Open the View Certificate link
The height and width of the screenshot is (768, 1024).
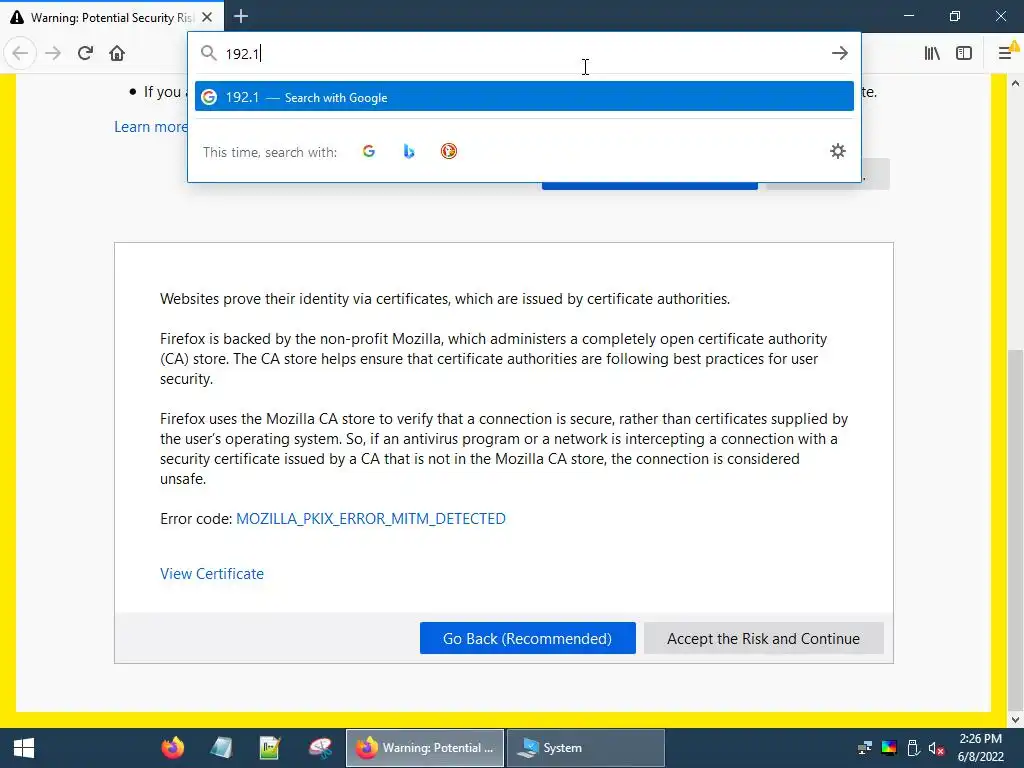(212, 573)
